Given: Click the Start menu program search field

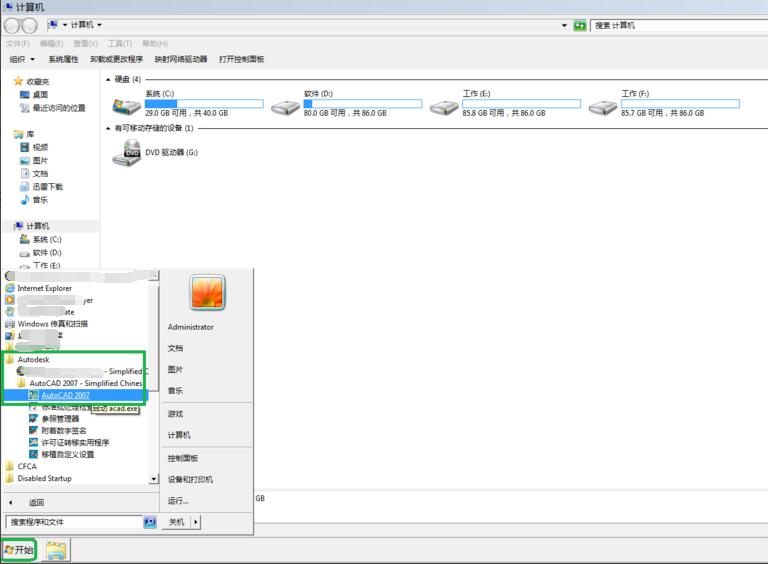Looking at the screenshot, I should tap(74, 522).
